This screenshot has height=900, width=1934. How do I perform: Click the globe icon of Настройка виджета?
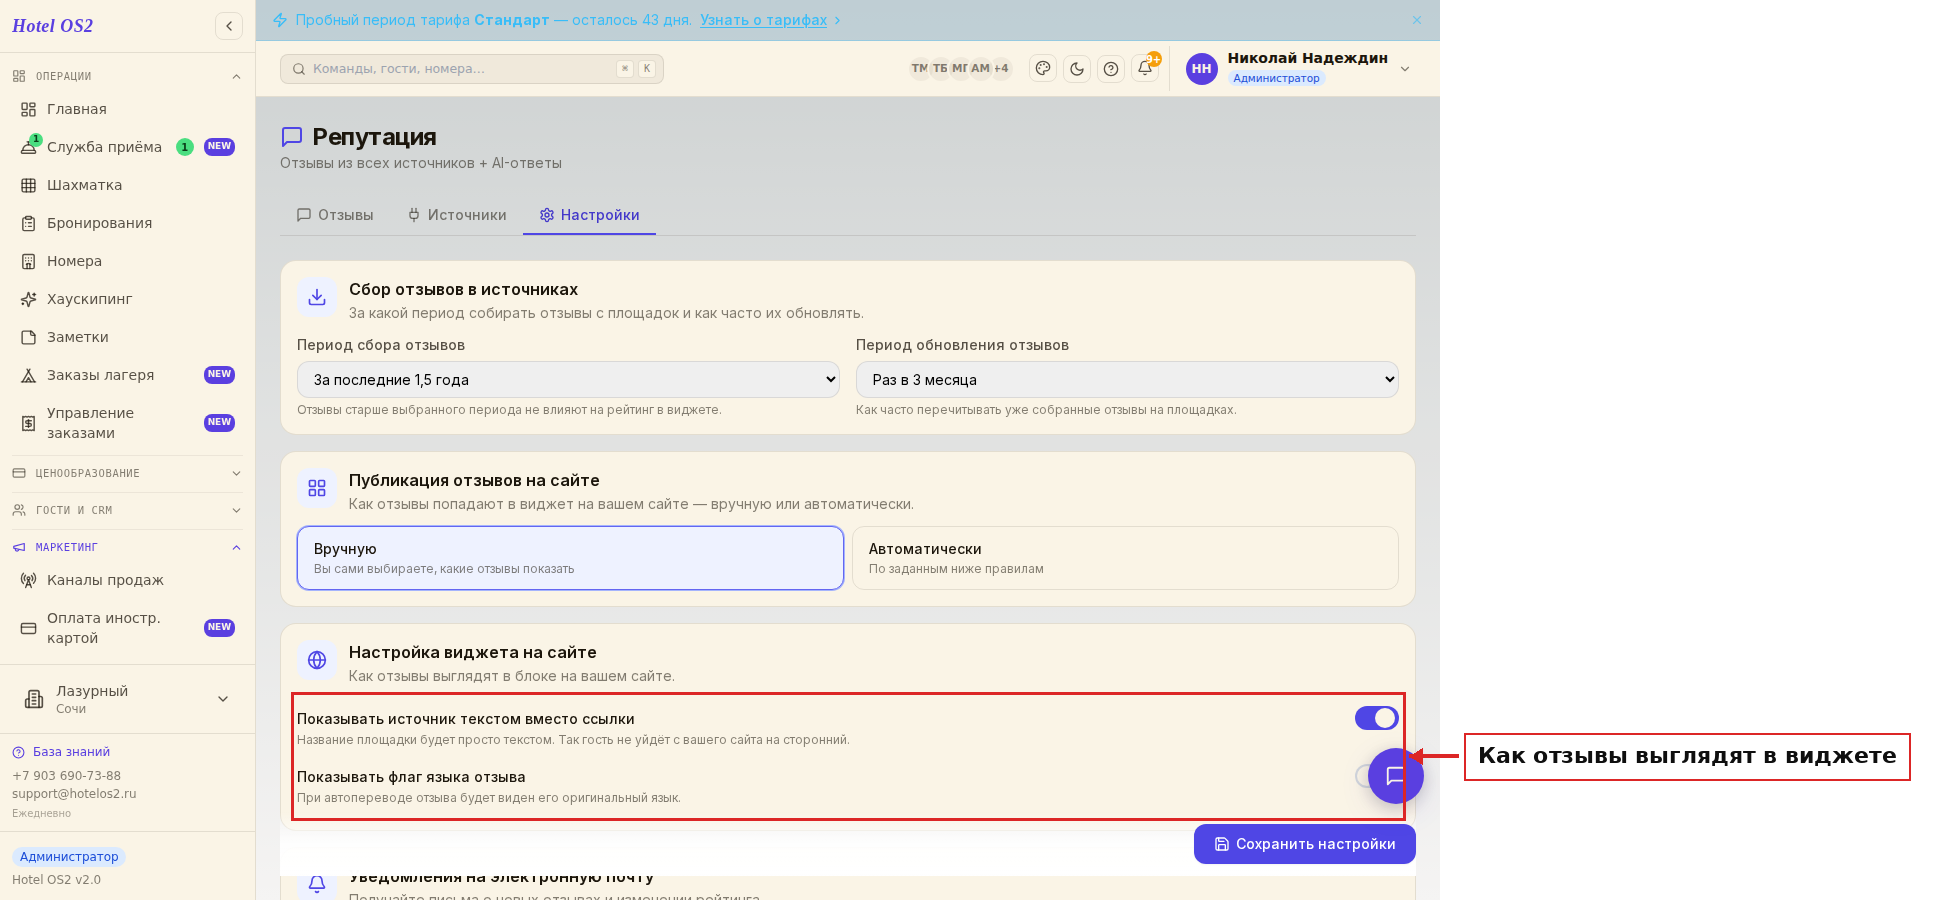click(x=317, y=660)
